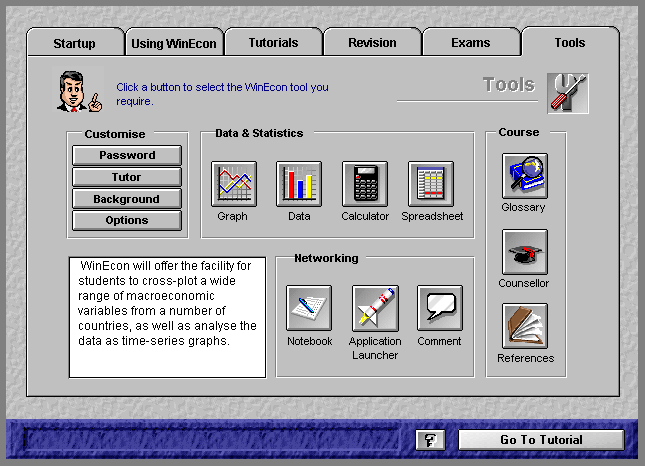Open the Counsellor graduation cap icon
Image resolution: width=645 pixels, height=466 pixels.
click(525, 252)
